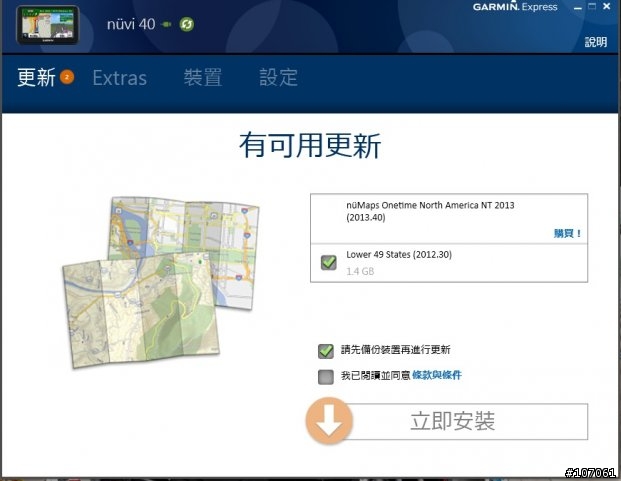
Task: Close the Garmin Express window
Action: [606, 6]
